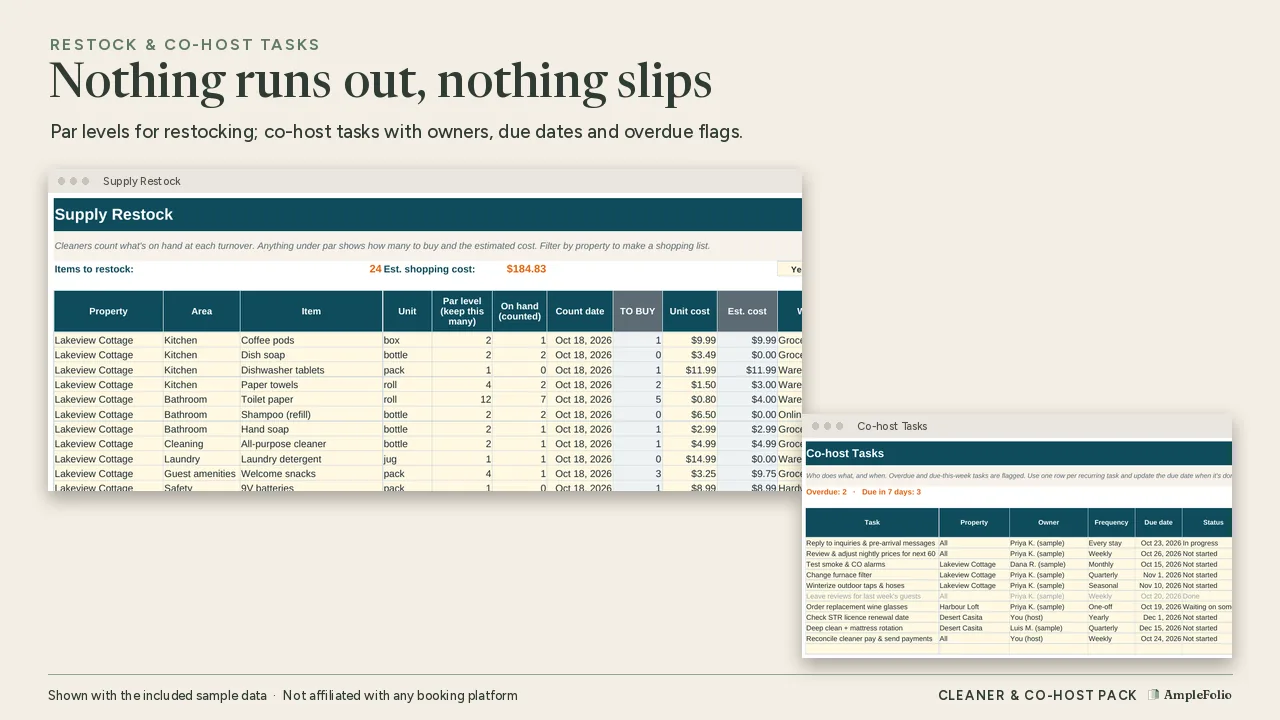Image resolution: width=1280 pixels, height=720 pixels.
Task: Select the Count date column header
Action: pos(580,311)
